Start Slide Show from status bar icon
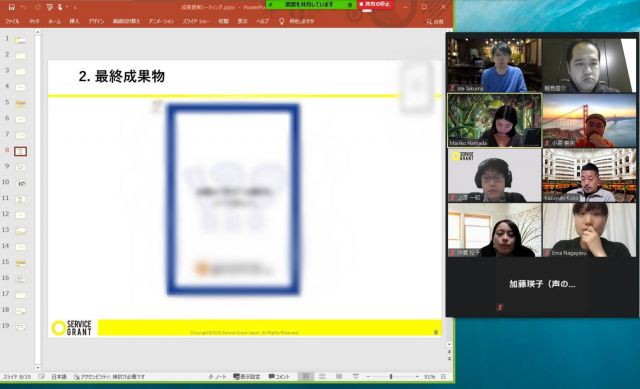640x389 pixels. pyautogui.click(x=356, y=377)
